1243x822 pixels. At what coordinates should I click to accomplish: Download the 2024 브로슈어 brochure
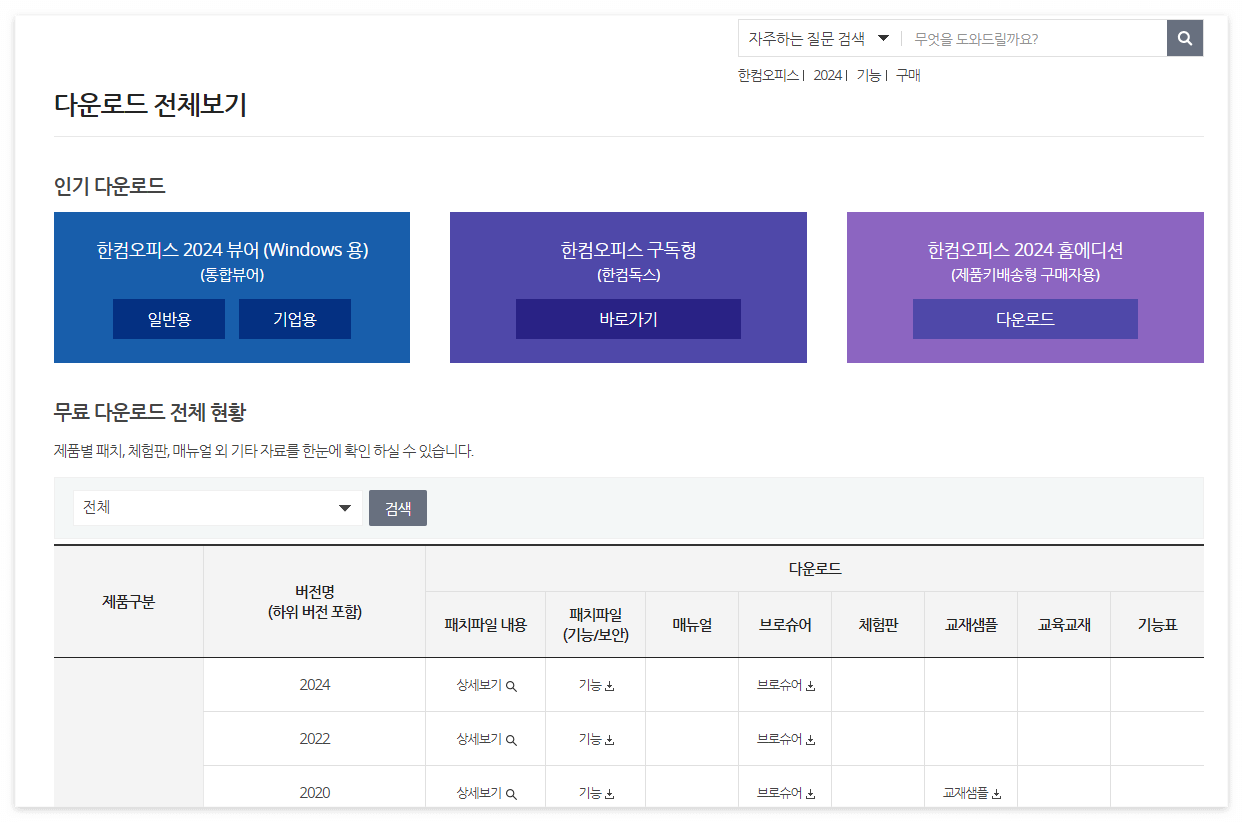[x=785, y=685]
